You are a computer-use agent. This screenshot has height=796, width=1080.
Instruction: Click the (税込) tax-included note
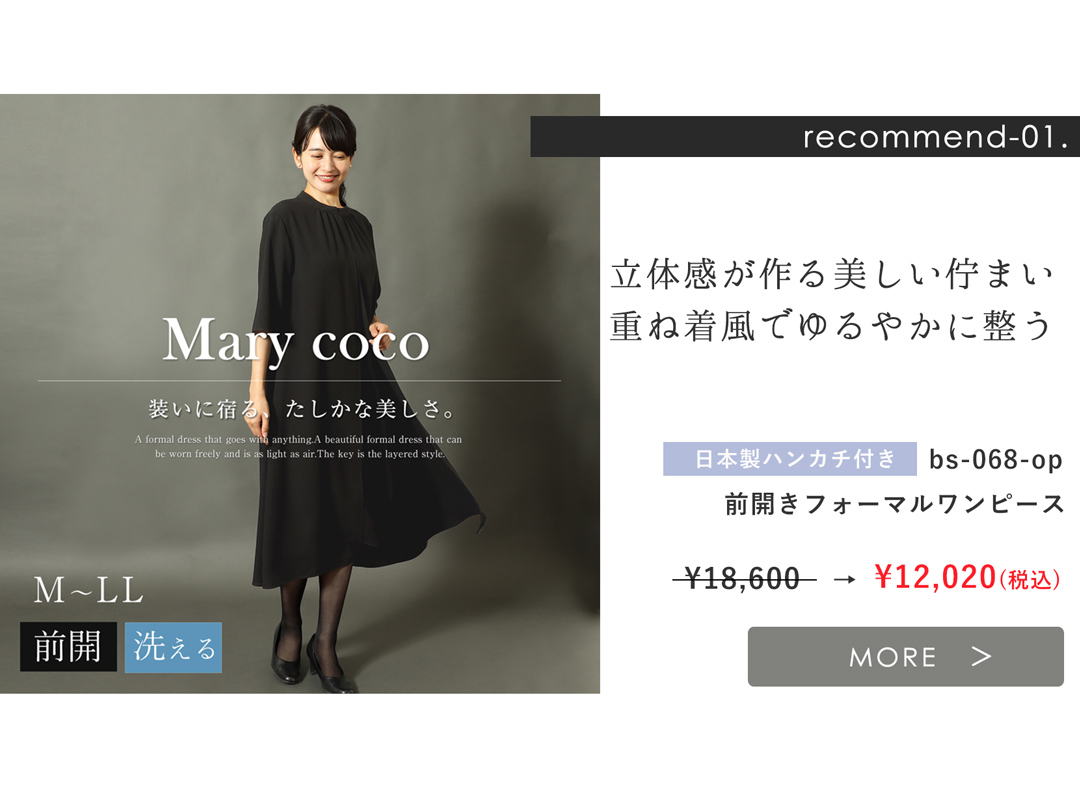click(x=1029, y=580)
